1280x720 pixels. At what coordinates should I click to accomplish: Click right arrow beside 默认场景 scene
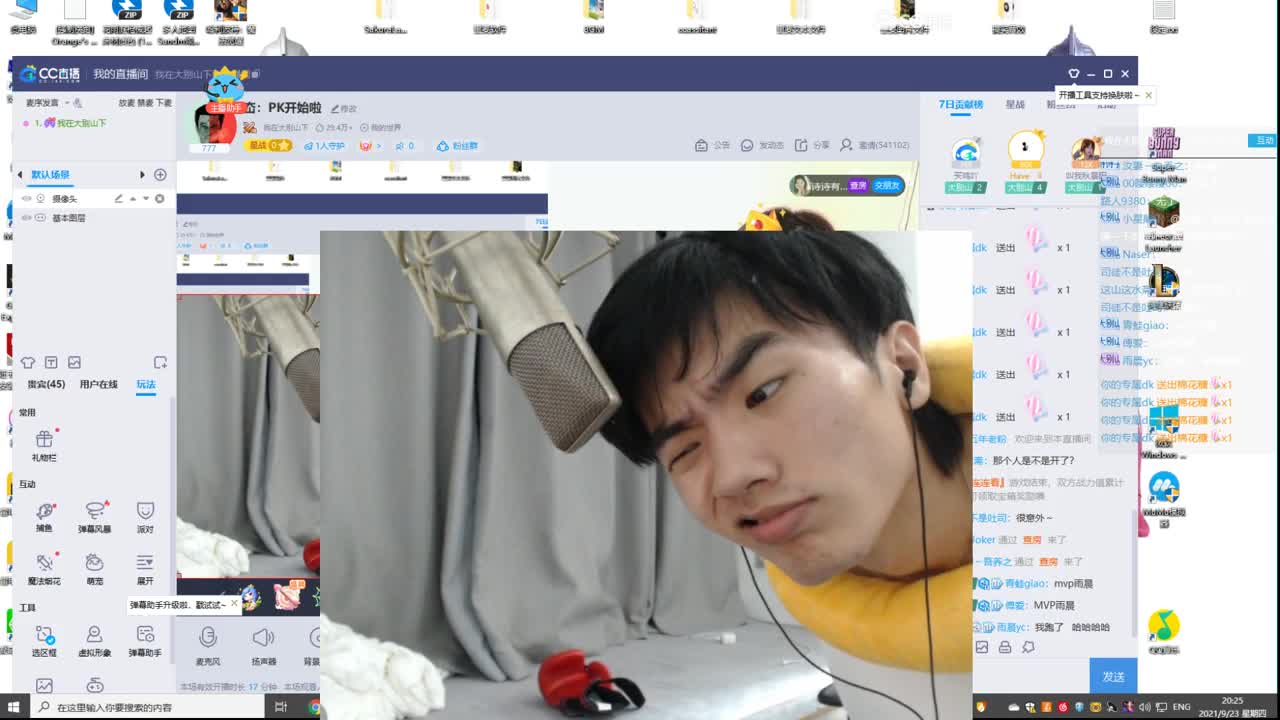point(143,173)
